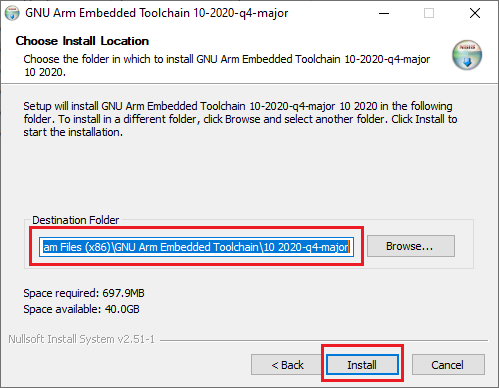Click the Space available: 40.0GB text

coord(81,309)
